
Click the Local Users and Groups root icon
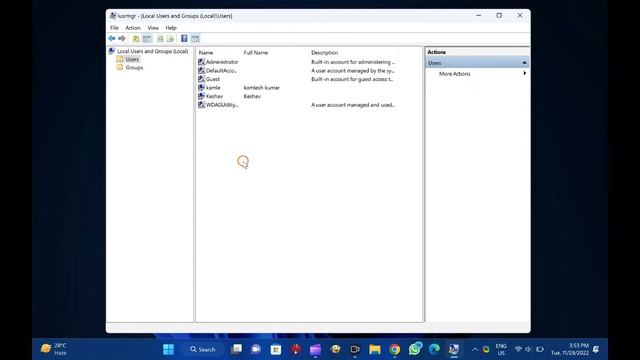[x=111, y=51]
